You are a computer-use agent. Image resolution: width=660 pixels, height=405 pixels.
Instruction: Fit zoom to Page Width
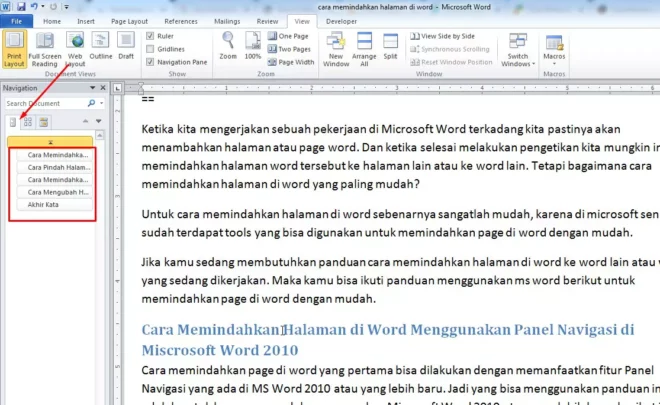[x=291, y=62]
